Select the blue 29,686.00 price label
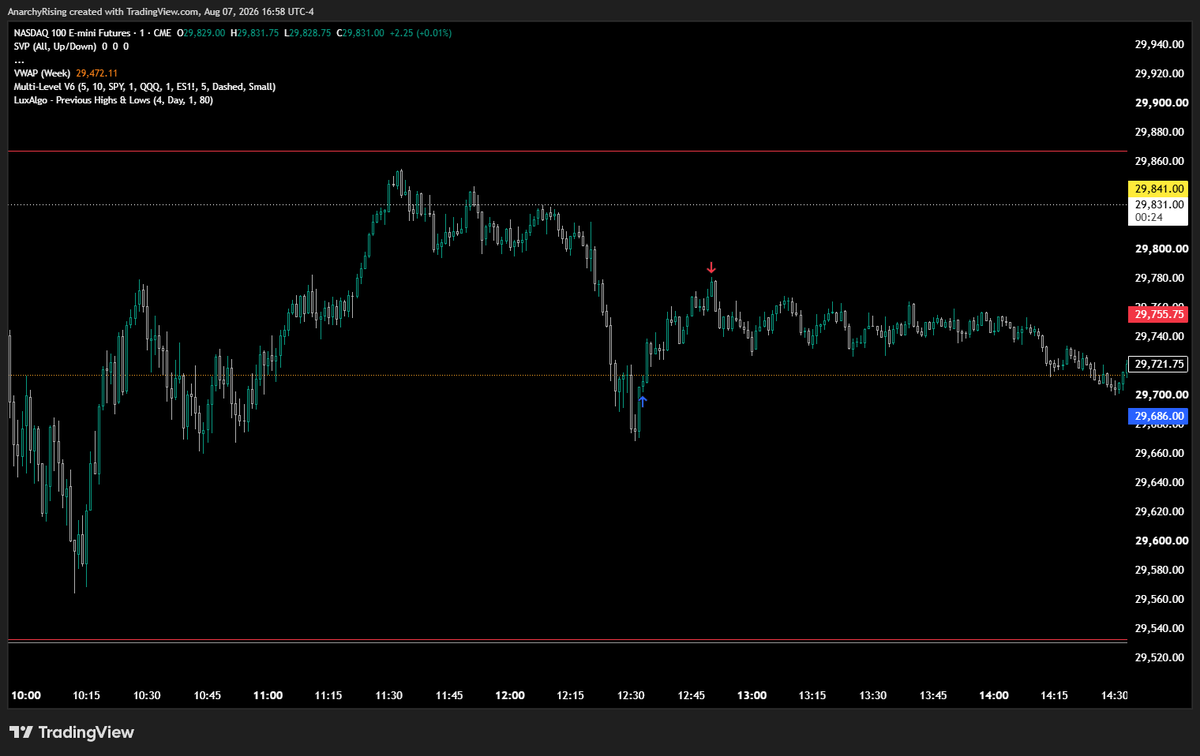 click(1157, 416)
